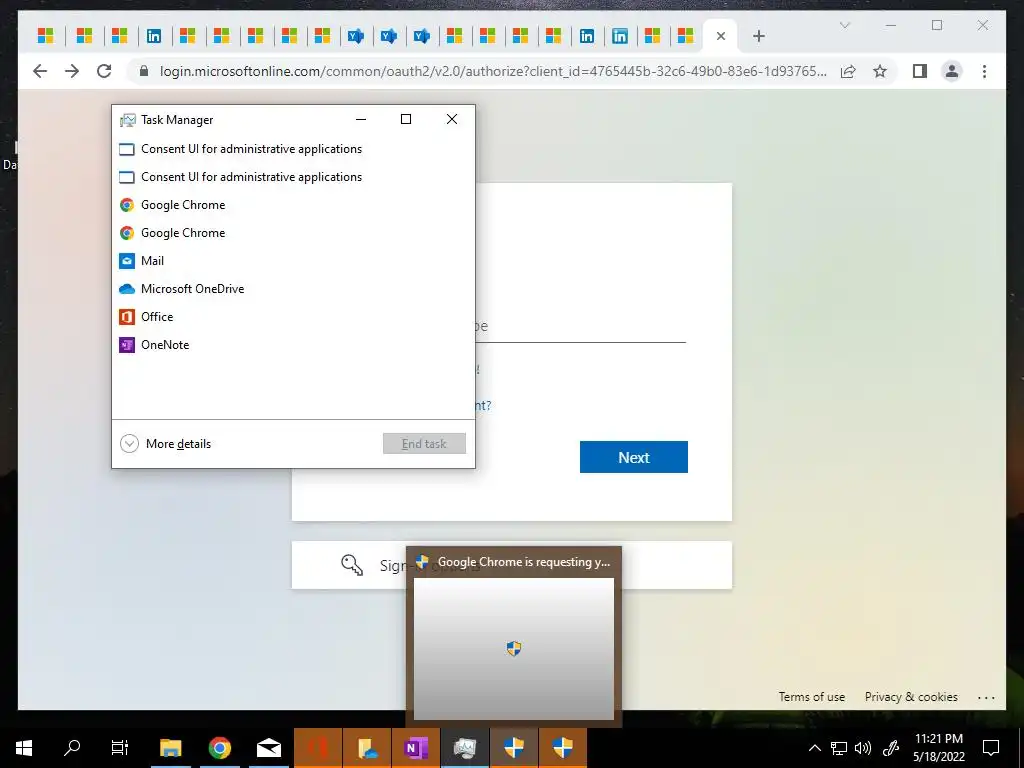This screenshot has height=768, width=1024.
Task: Click the share page icon in the address bar
Action: pos(848,71)
